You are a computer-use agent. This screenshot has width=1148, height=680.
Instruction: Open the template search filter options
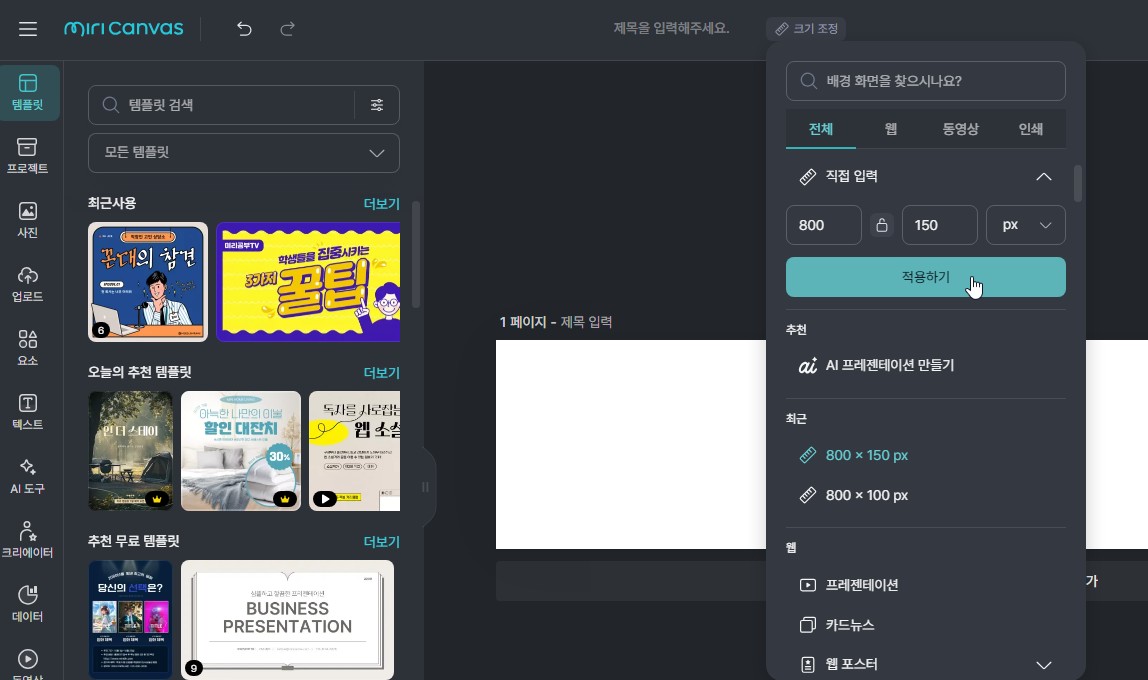pos(377,104)
